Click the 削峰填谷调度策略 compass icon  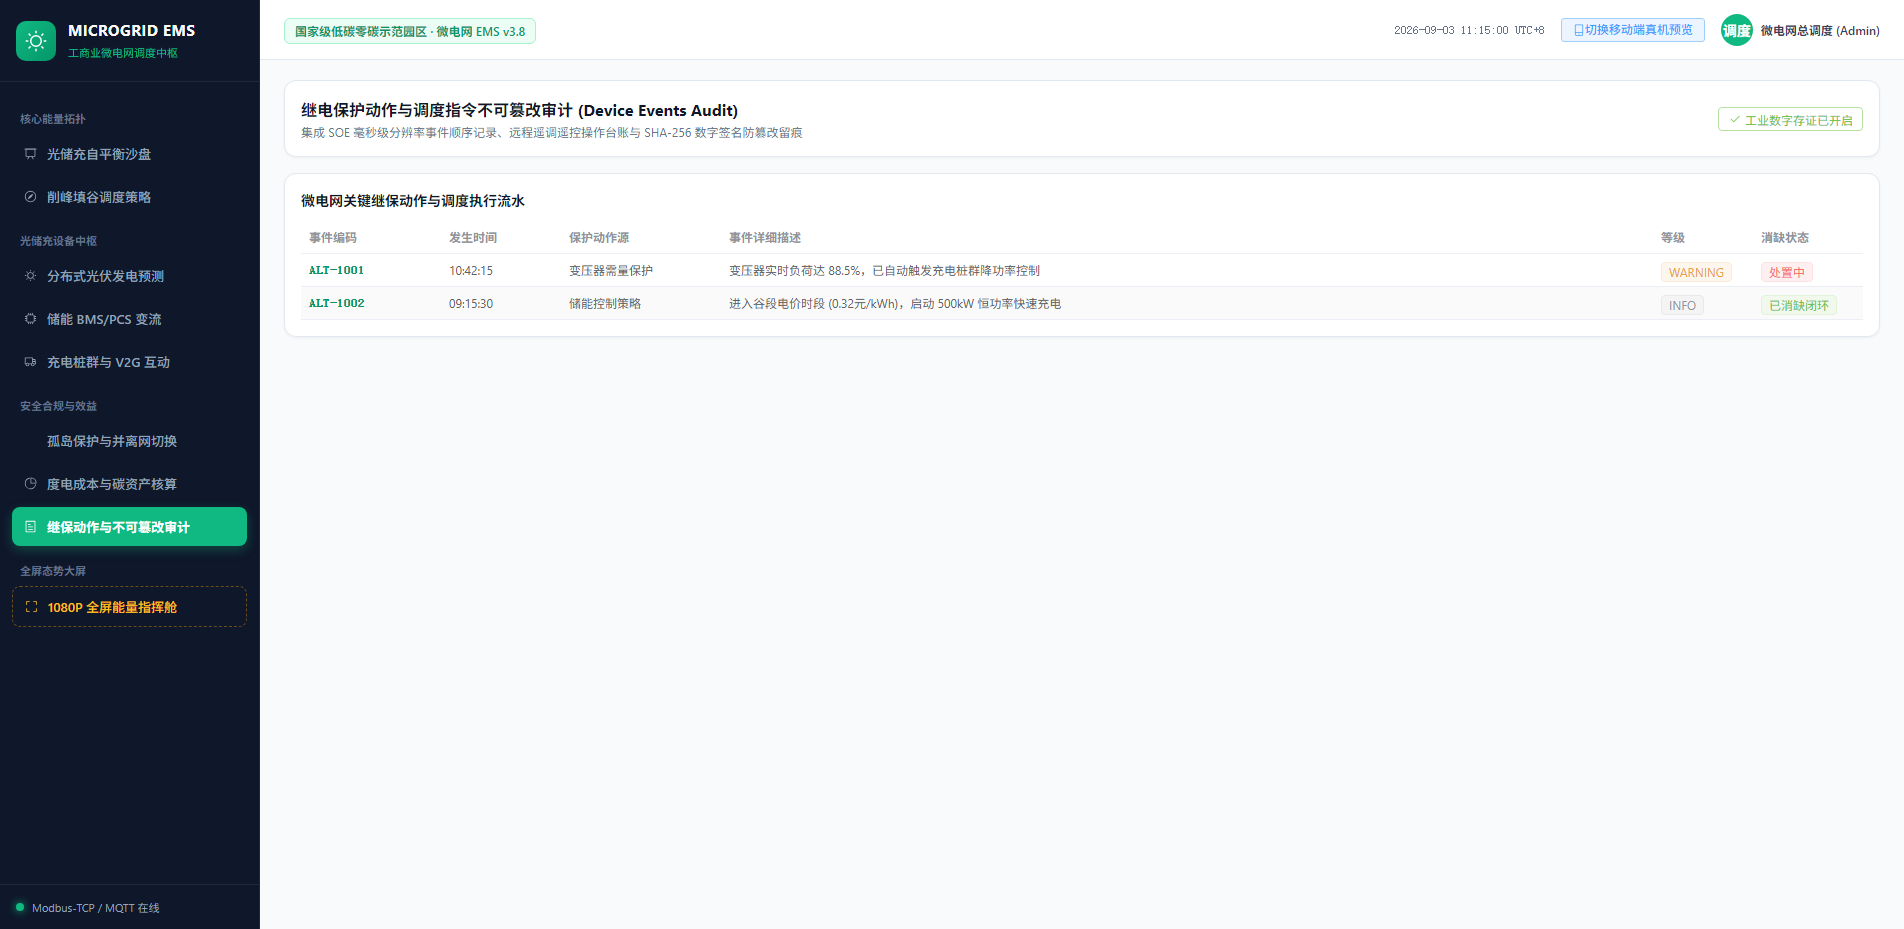pyautogui.click(x=31, y=197)
